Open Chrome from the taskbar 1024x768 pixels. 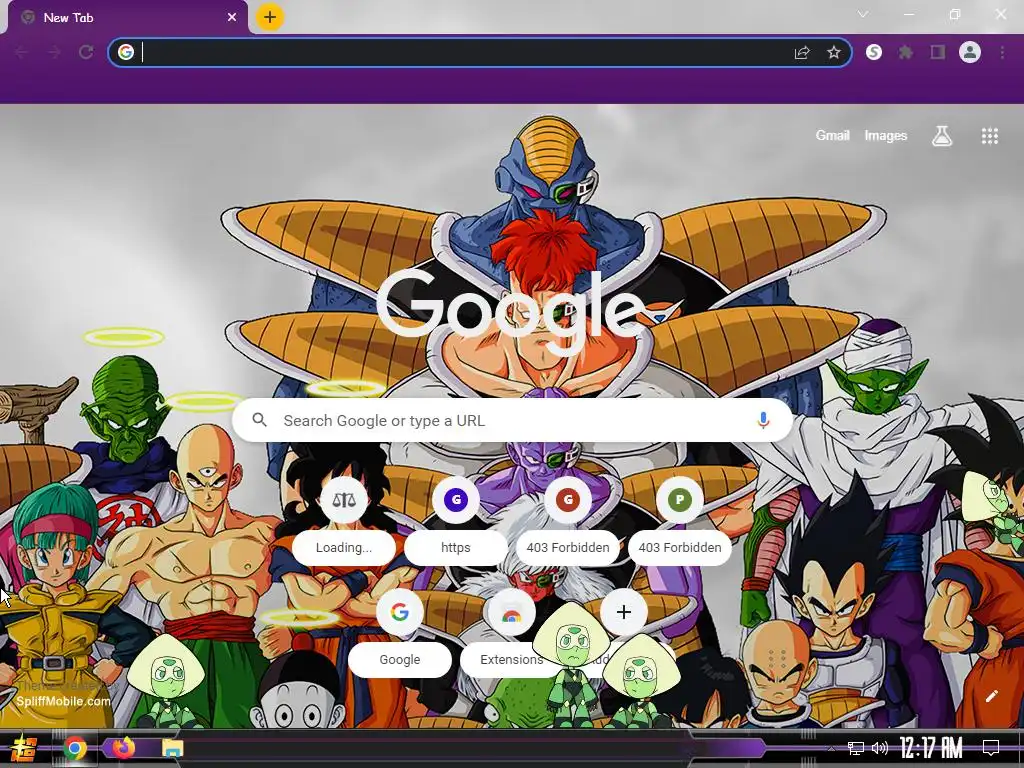tap(75, 748)
